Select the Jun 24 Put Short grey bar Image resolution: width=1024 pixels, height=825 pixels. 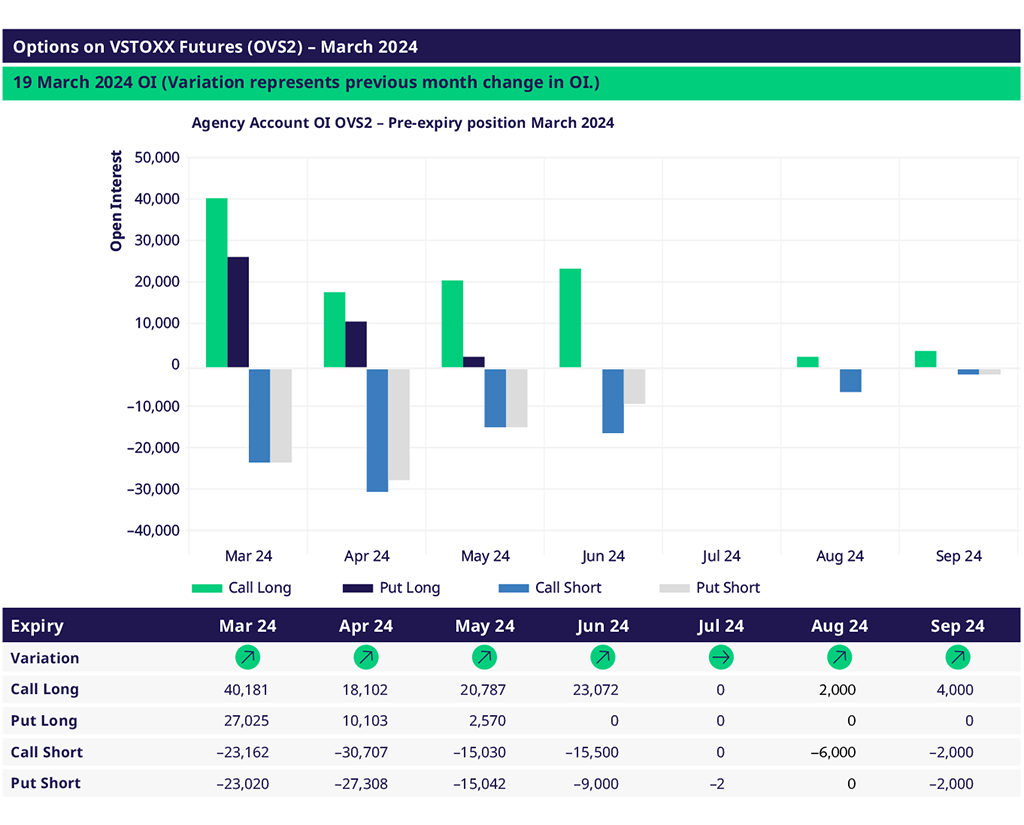point(634,386)
